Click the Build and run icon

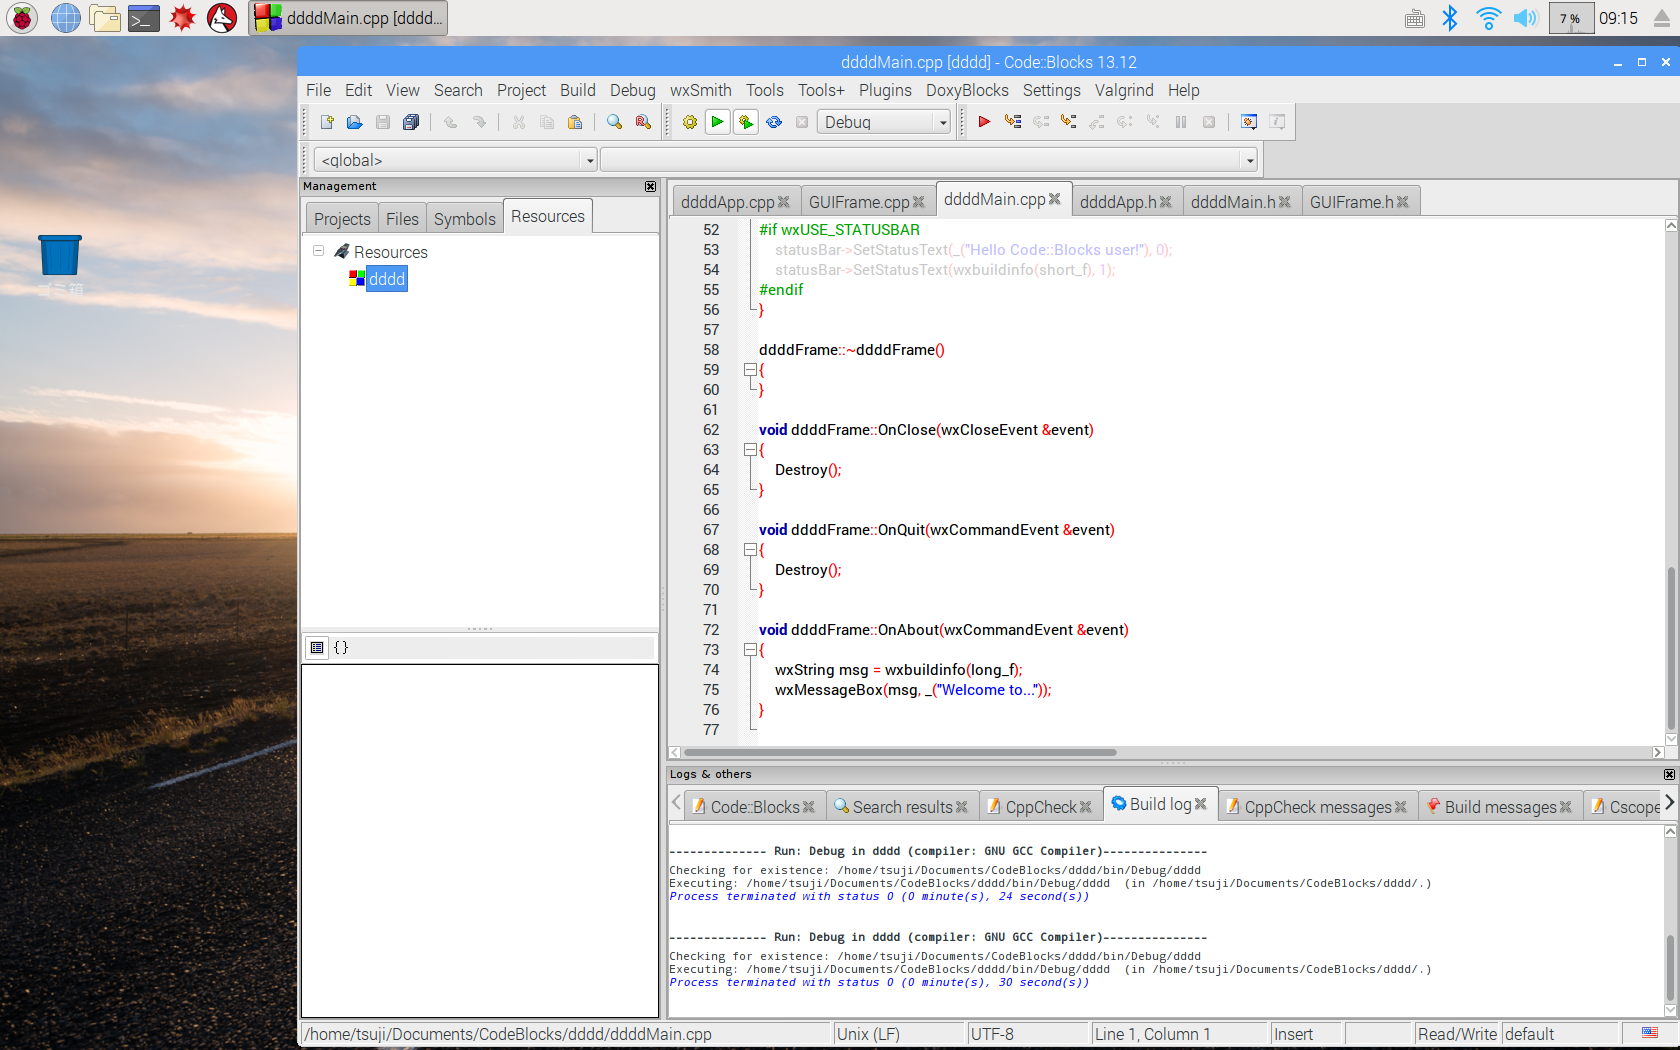[746, 122]
